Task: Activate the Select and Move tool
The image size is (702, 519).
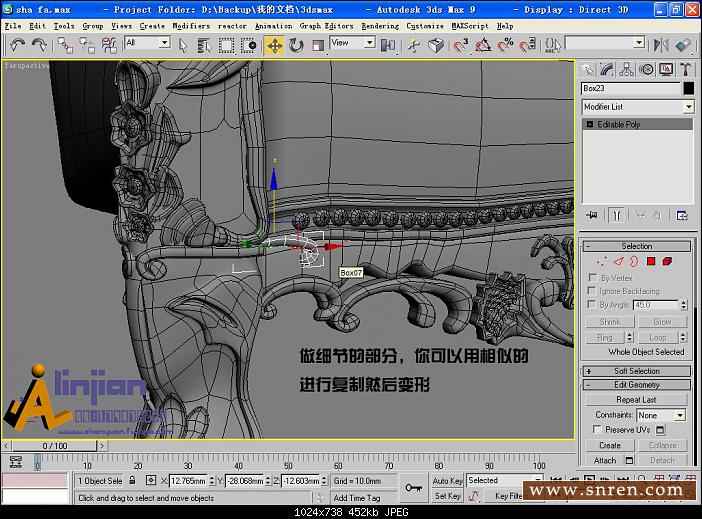Action: (274, 45)
